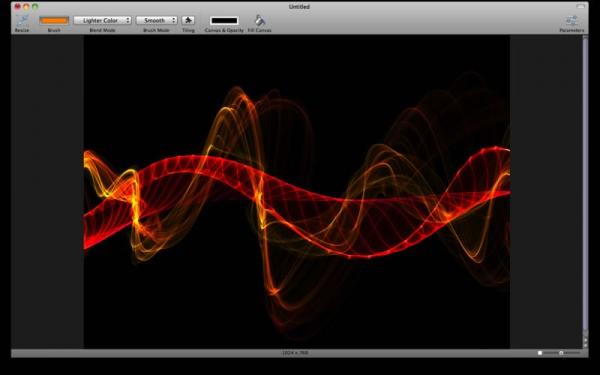Click the black Canvas & Opacity swatch
This screenshot has width=600, height=375.
click(224, 21)
